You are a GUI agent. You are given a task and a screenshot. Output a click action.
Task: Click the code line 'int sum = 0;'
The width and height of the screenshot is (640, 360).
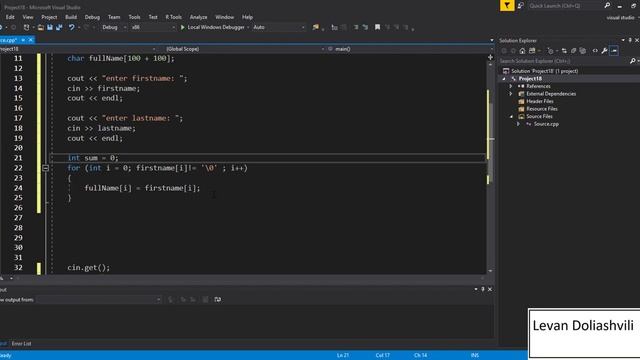pyautogui.click(x=93, y=158)
